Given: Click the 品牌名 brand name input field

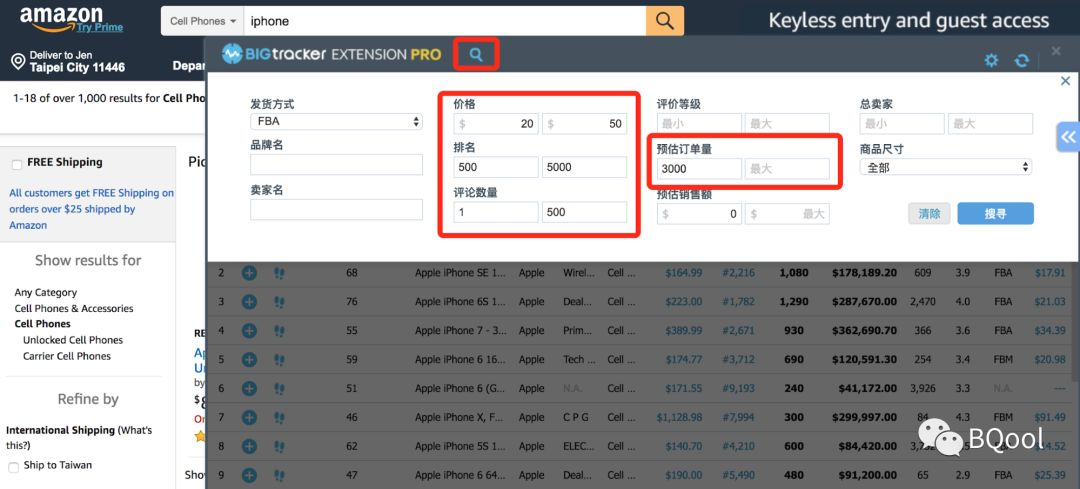Looking at the screenshot, I should pyautogui.click(x=336, y=165).
